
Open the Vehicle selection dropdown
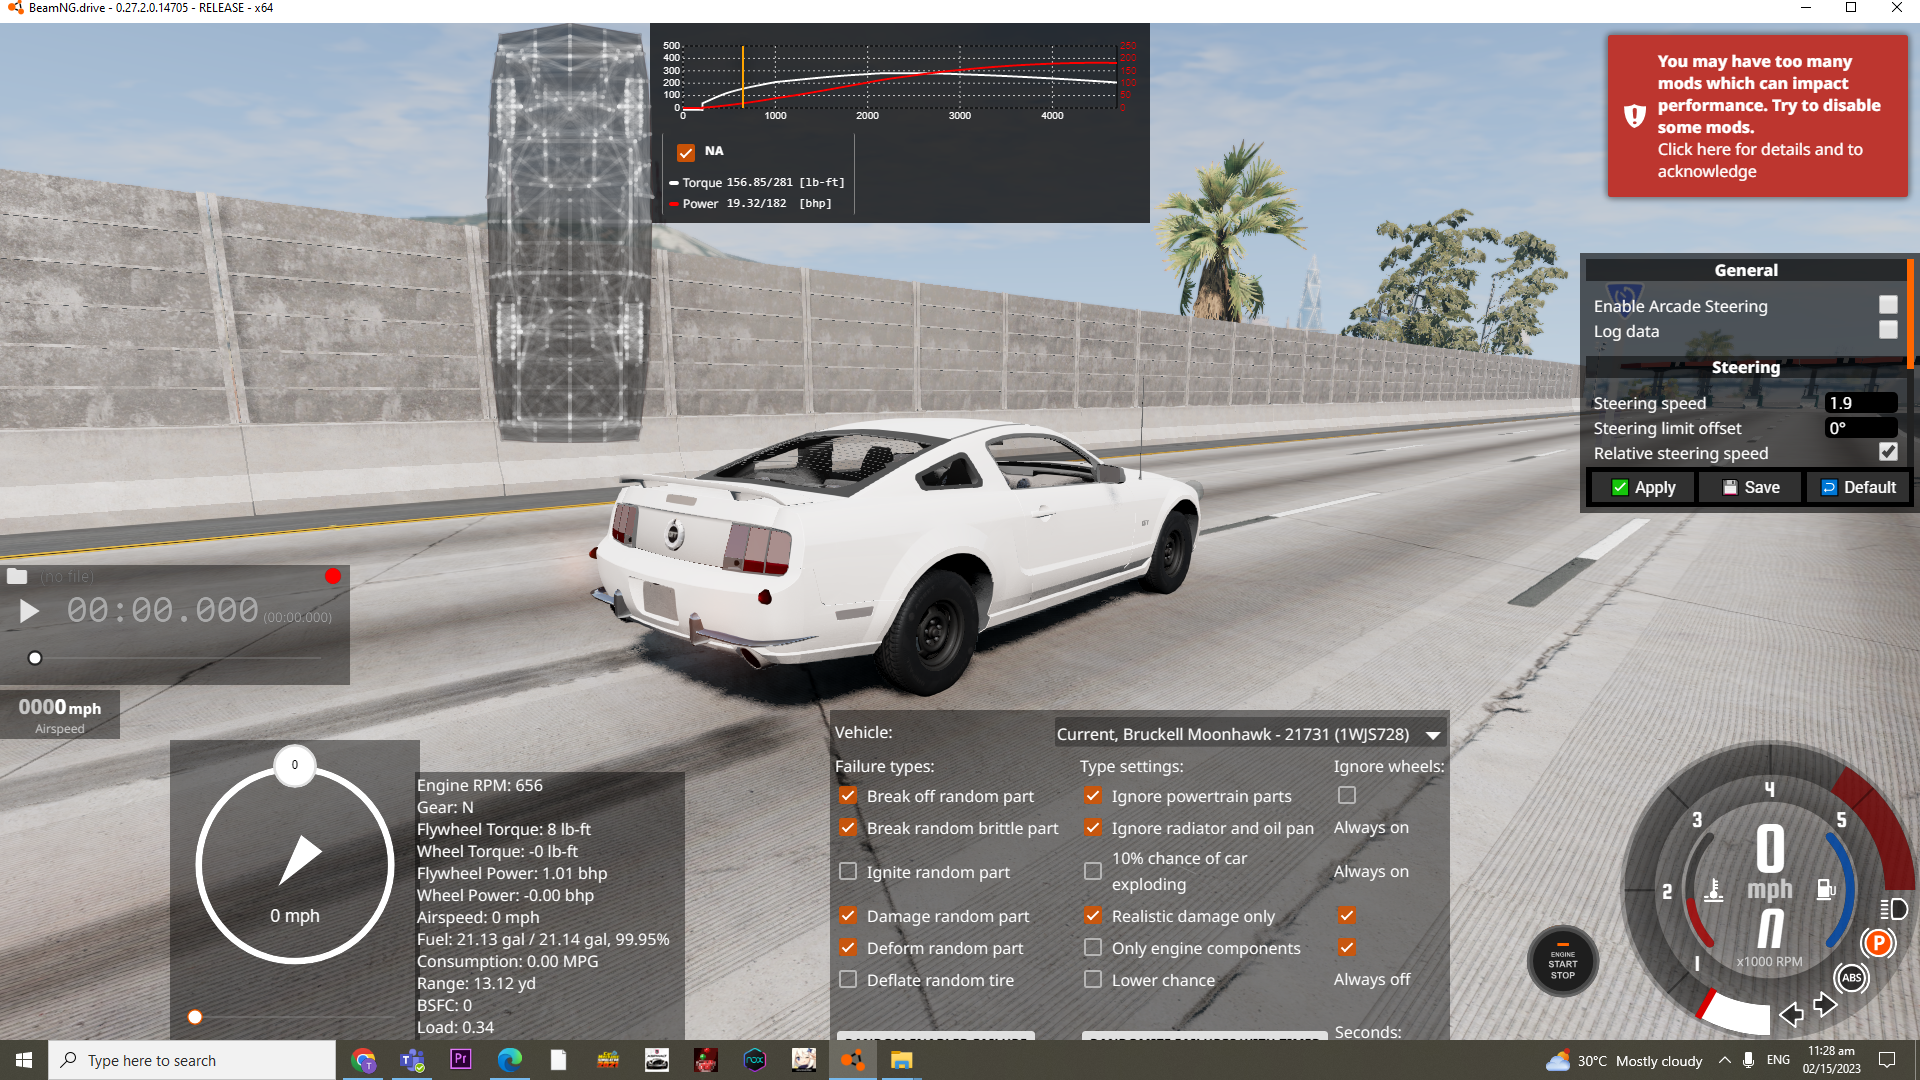[1250, 734]
